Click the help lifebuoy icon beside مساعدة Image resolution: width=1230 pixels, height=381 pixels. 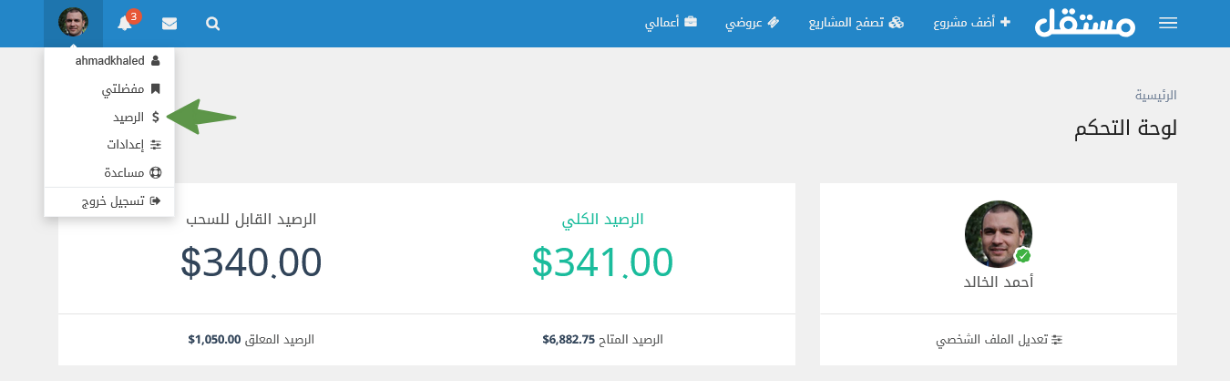pos(155,173)
